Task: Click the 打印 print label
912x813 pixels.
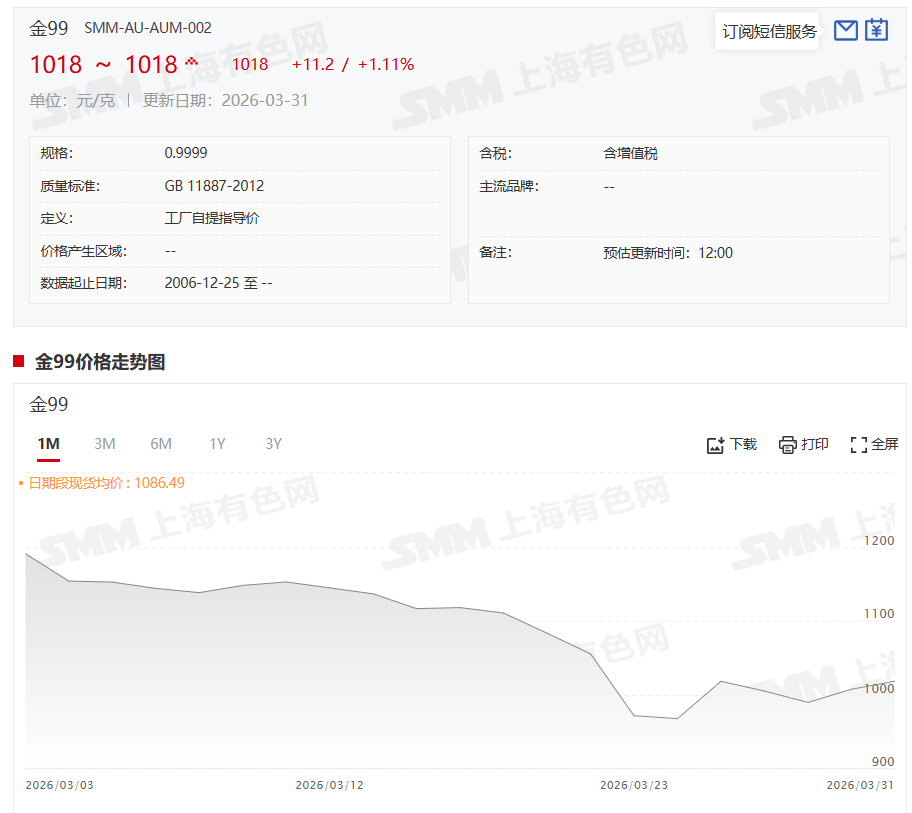Action: [x=815, y=445]
